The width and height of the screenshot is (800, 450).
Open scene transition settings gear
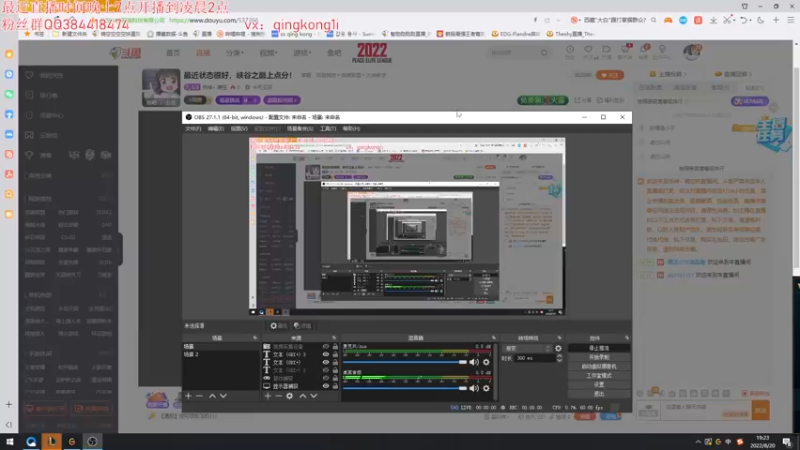558,348
